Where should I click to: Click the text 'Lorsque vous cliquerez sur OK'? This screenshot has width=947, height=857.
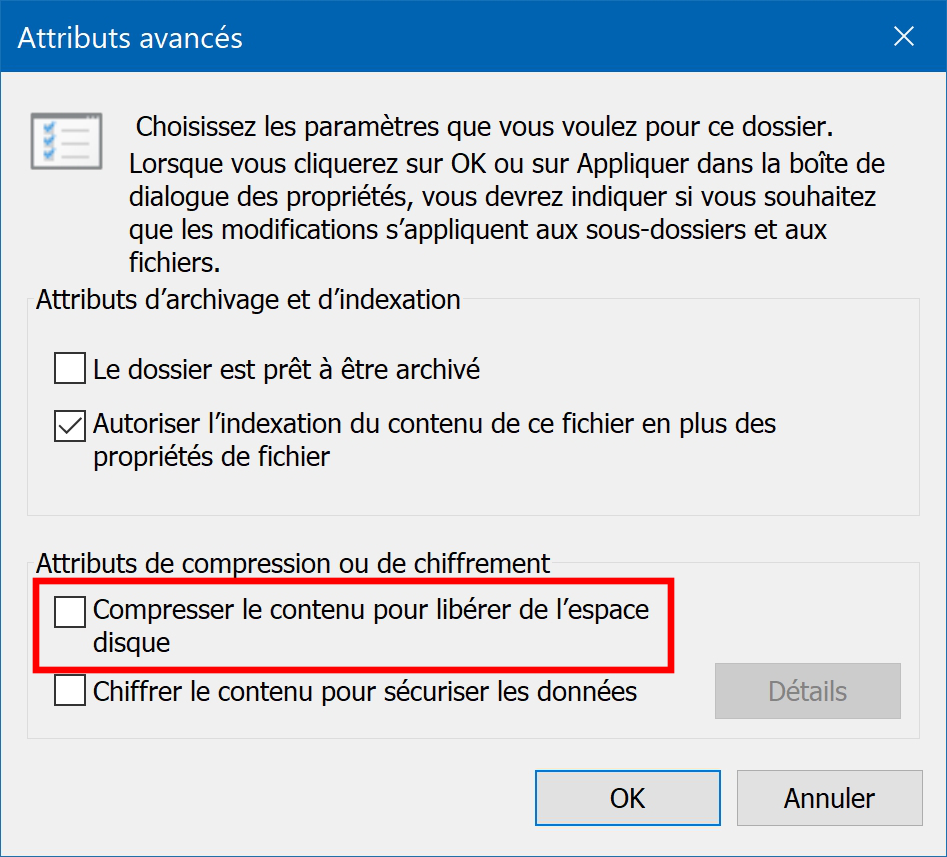(307, 164)
